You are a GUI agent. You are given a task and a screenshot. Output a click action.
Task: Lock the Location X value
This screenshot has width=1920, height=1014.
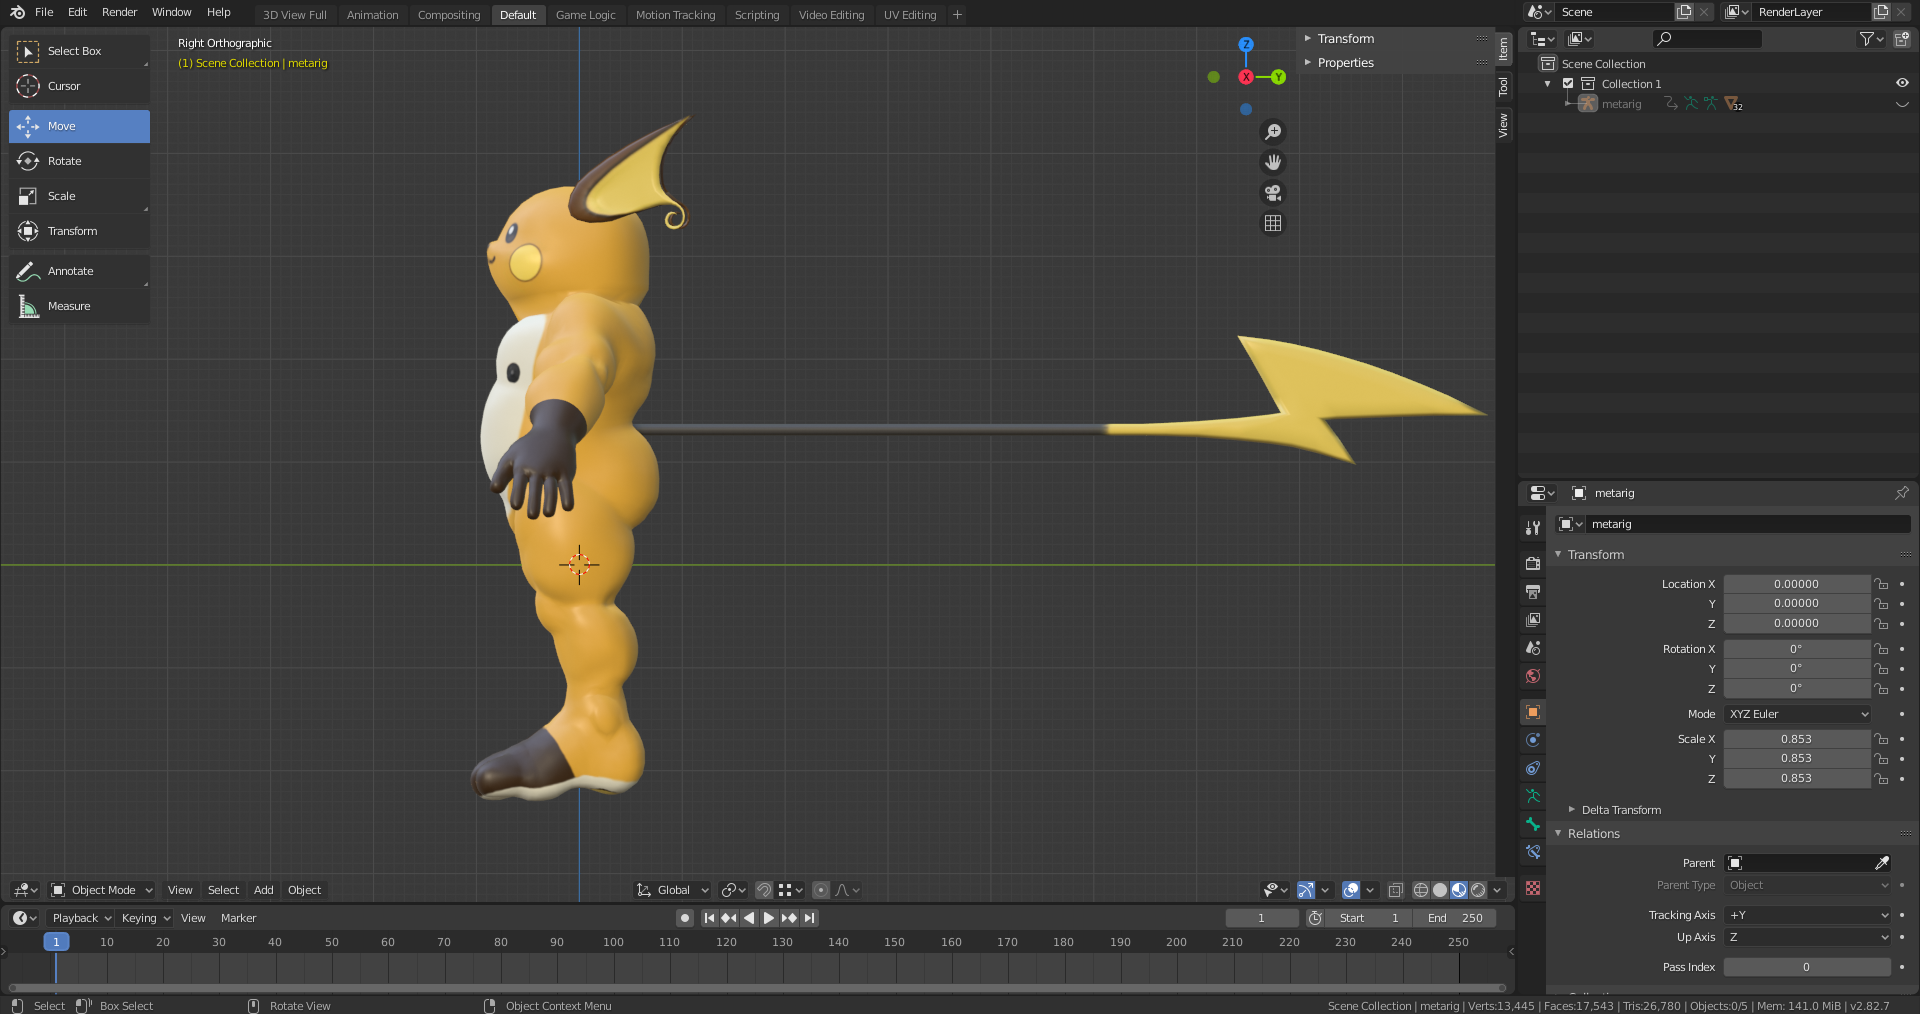[1881, 584]
